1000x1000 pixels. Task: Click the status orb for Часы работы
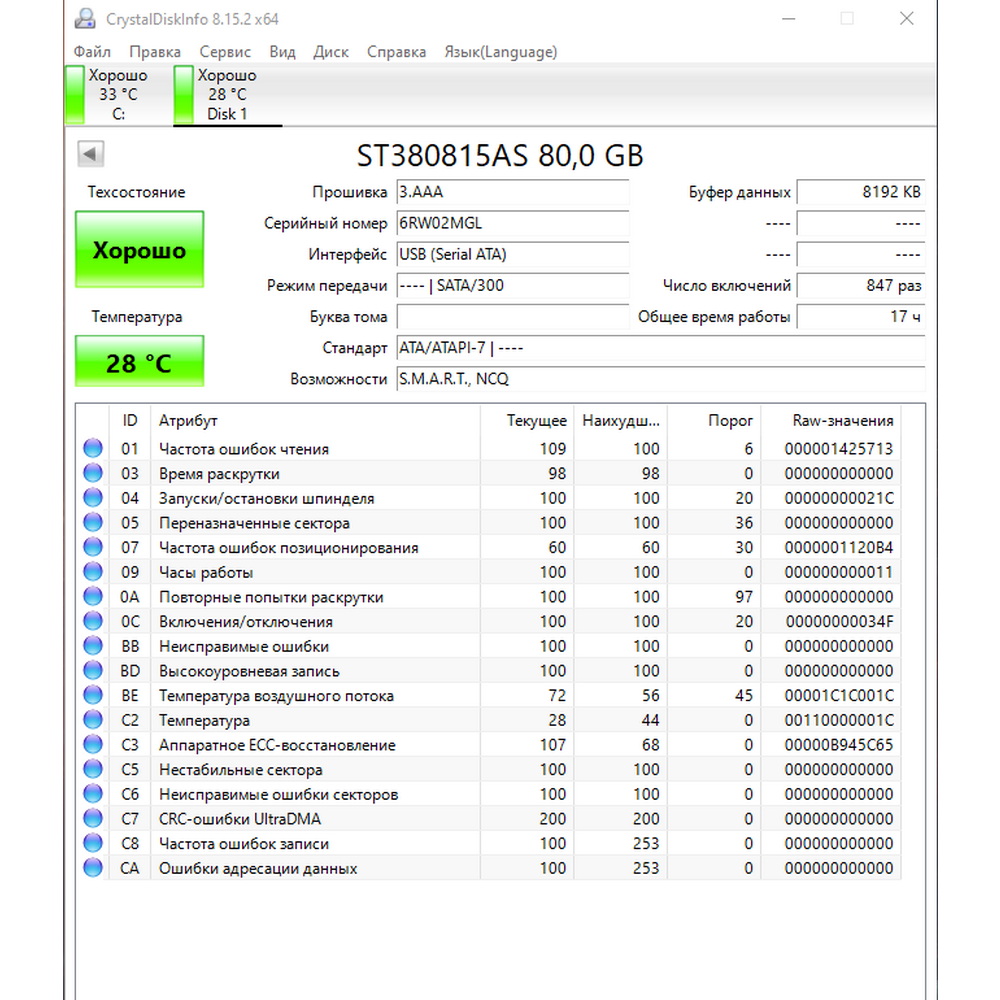click(93, 572)
